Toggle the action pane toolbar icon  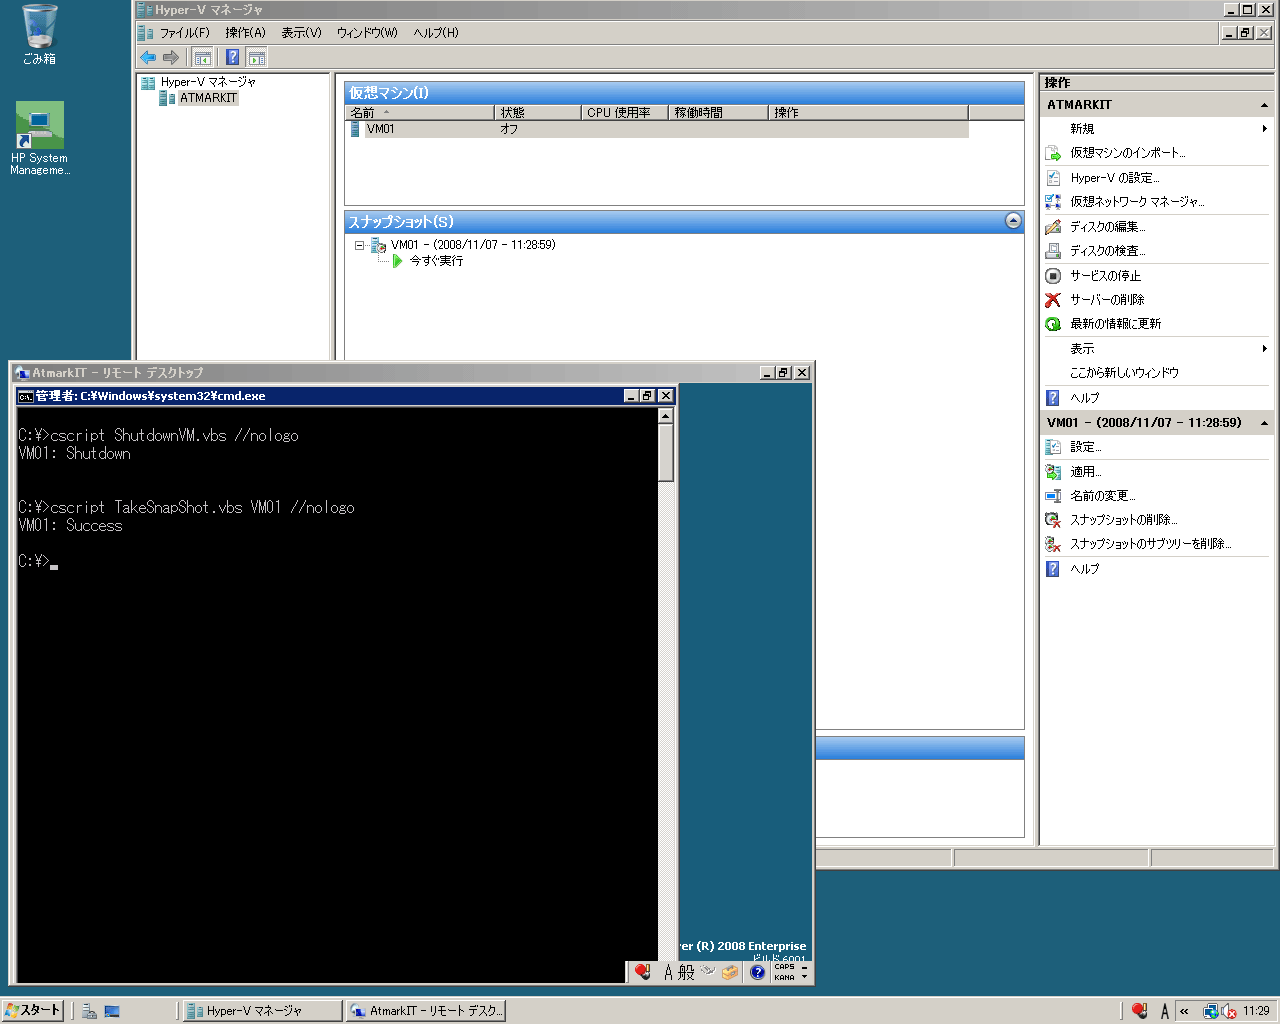tap(257, 57)
